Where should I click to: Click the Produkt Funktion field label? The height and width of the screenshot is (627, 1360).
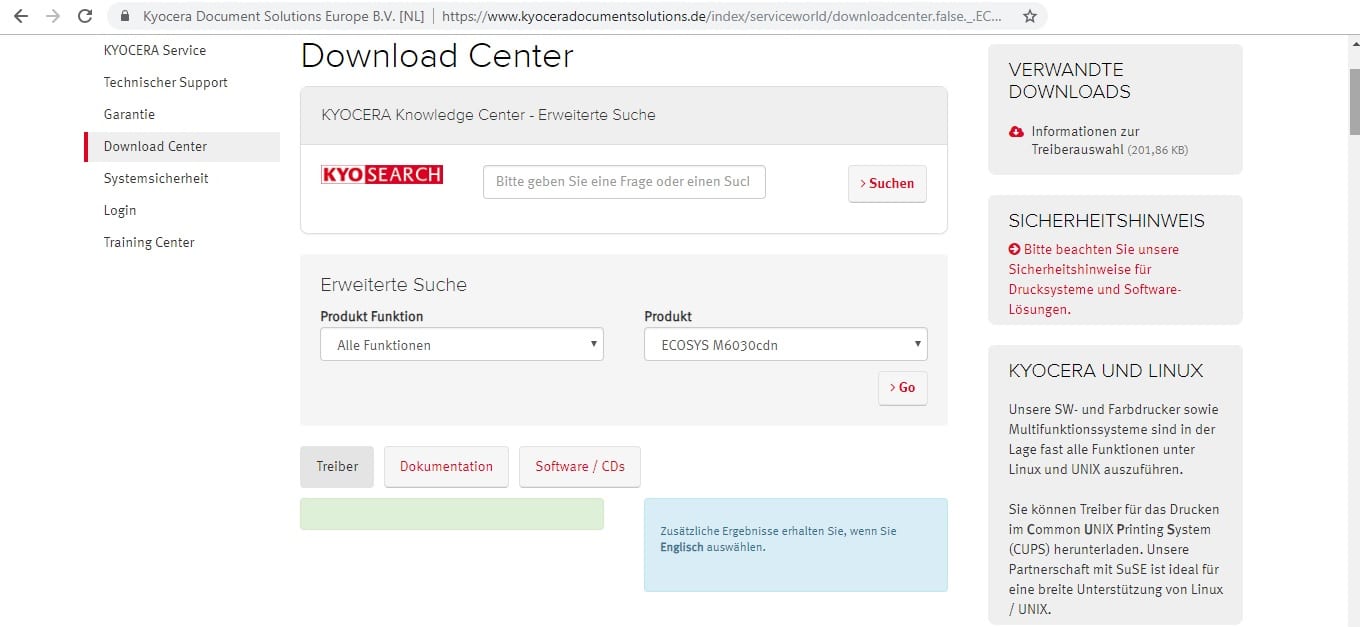tap(372, 317)
